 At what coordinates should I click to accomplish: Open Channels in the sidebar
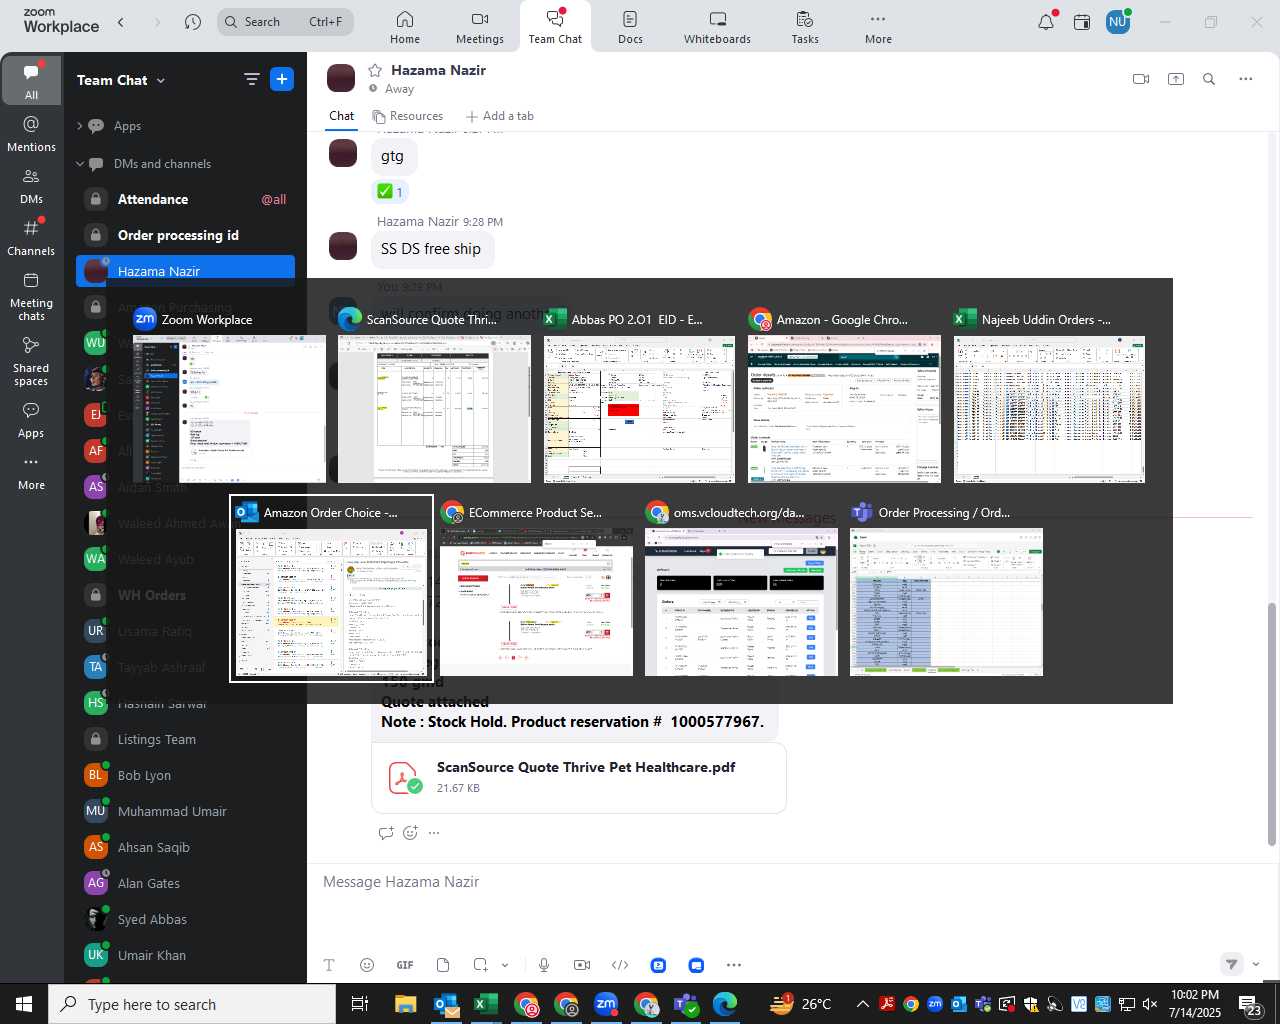pyautogui.click(x=31, y=237)
